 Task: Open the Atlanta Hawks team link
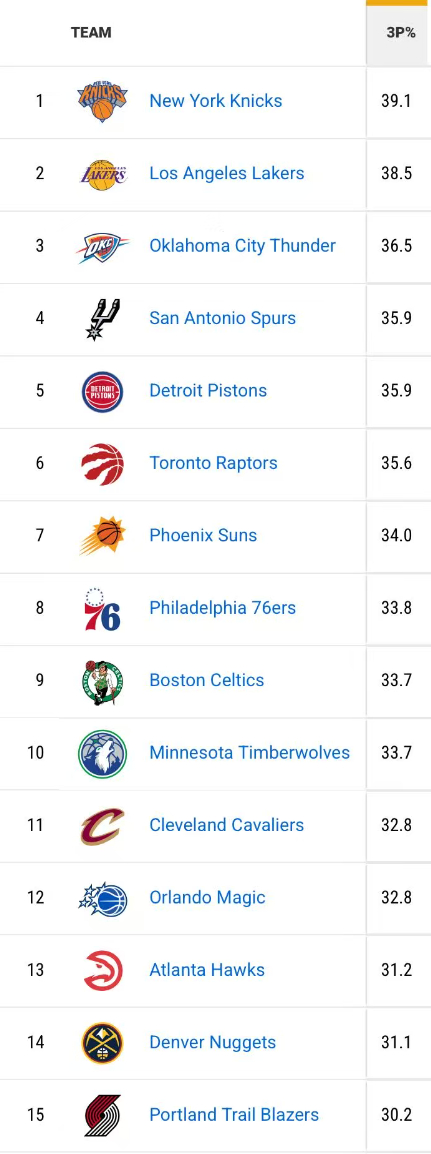[x=207, y=970]
